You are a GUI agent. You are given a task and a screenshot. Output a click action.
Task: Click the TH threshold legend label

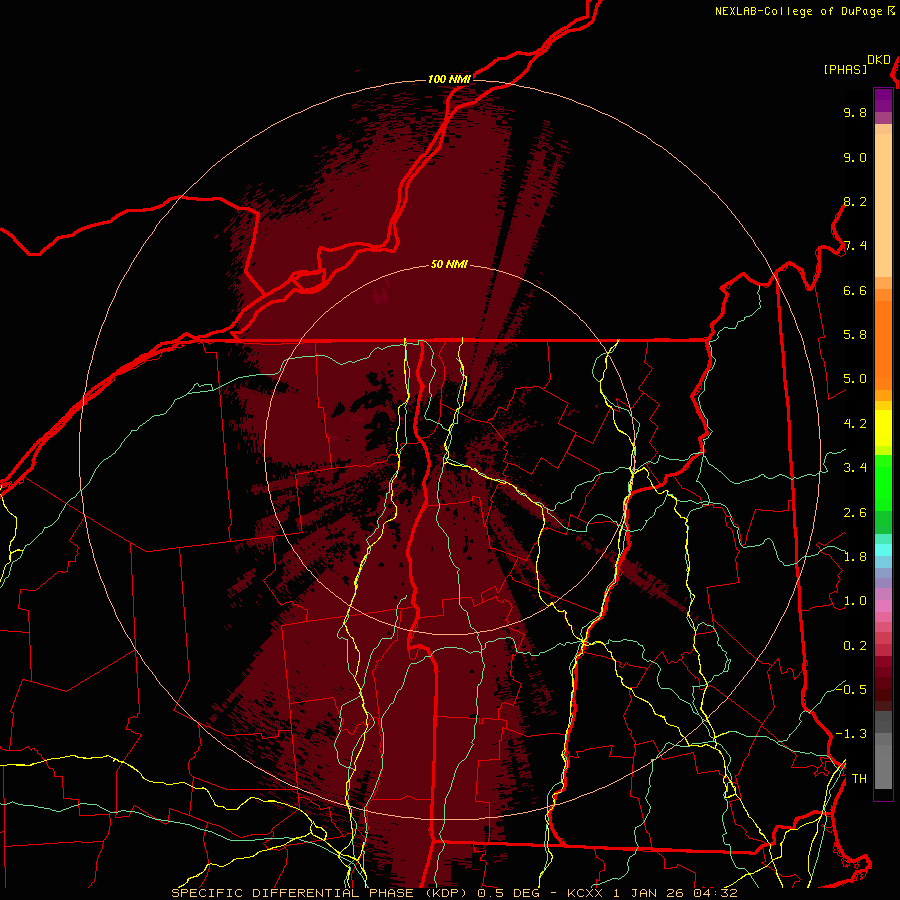(x=859, y=779)
